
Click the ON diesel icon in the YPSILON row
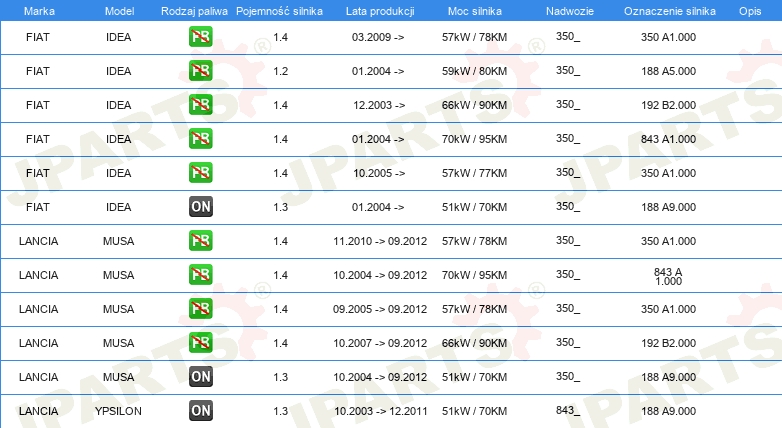click(200, 411)
